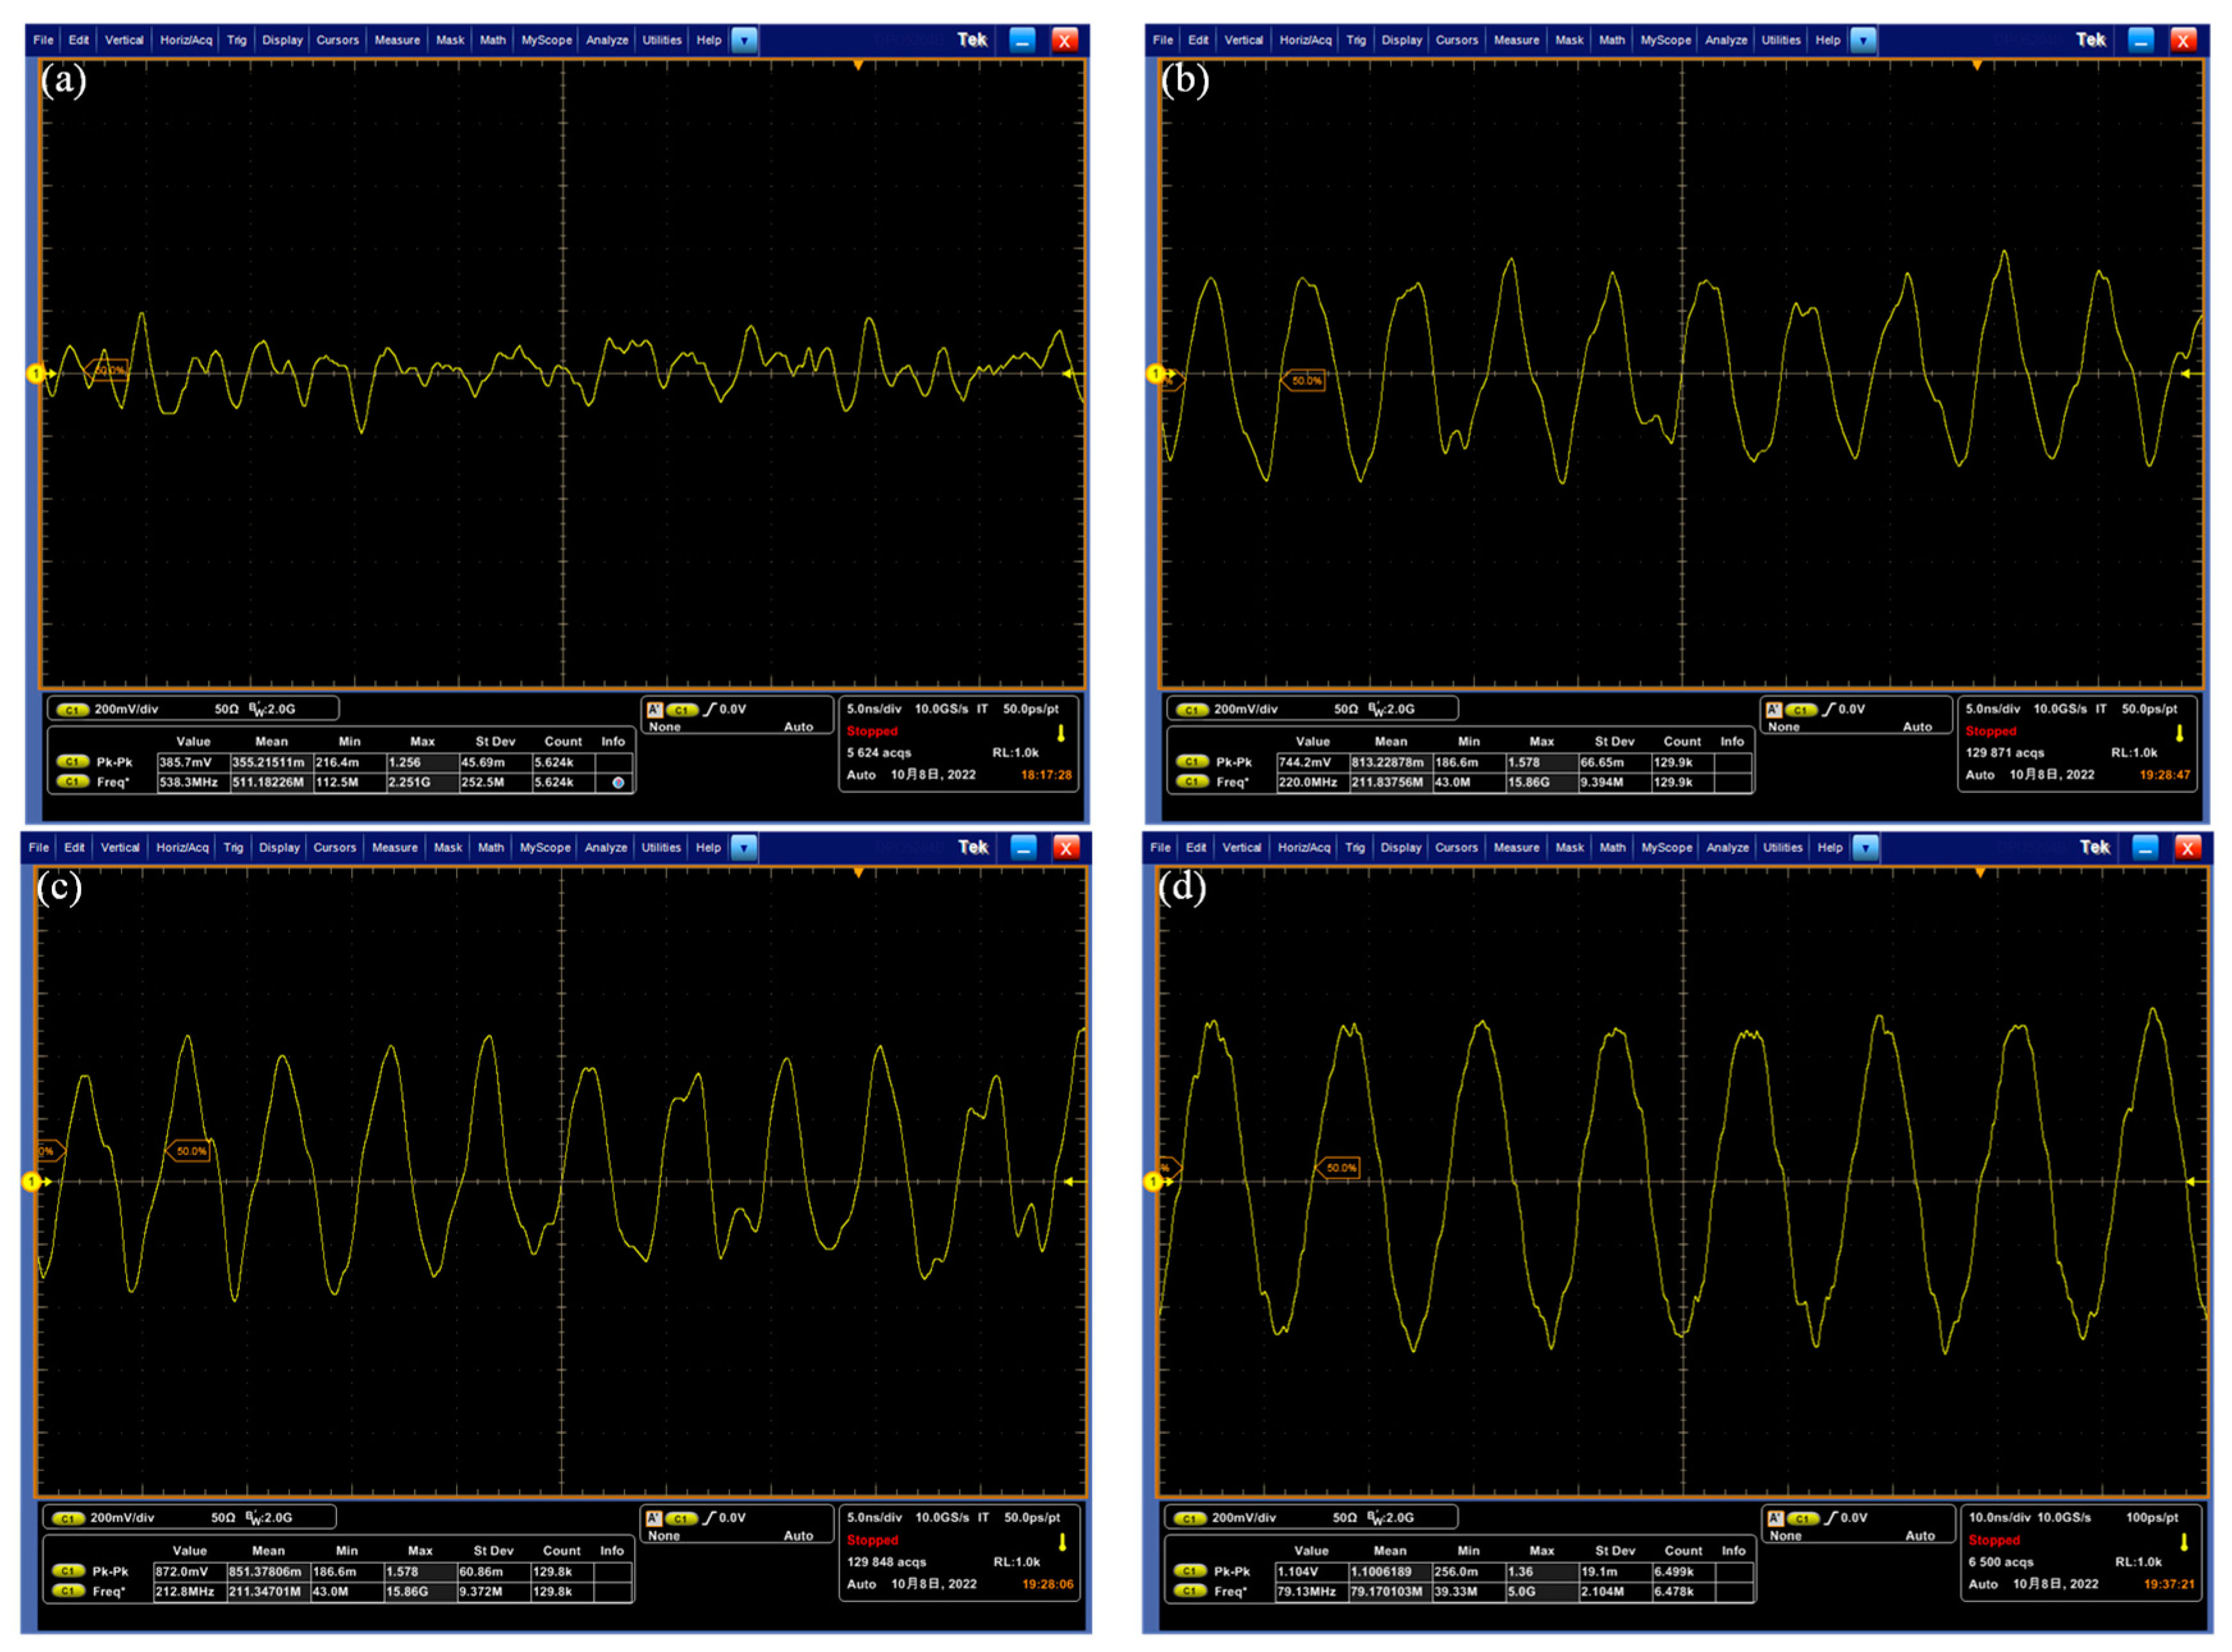Expand the blue dropdown arrow in panel (a) menu bar
This screenshot has width=2232, height=1652.
click(x=744, y=40)
